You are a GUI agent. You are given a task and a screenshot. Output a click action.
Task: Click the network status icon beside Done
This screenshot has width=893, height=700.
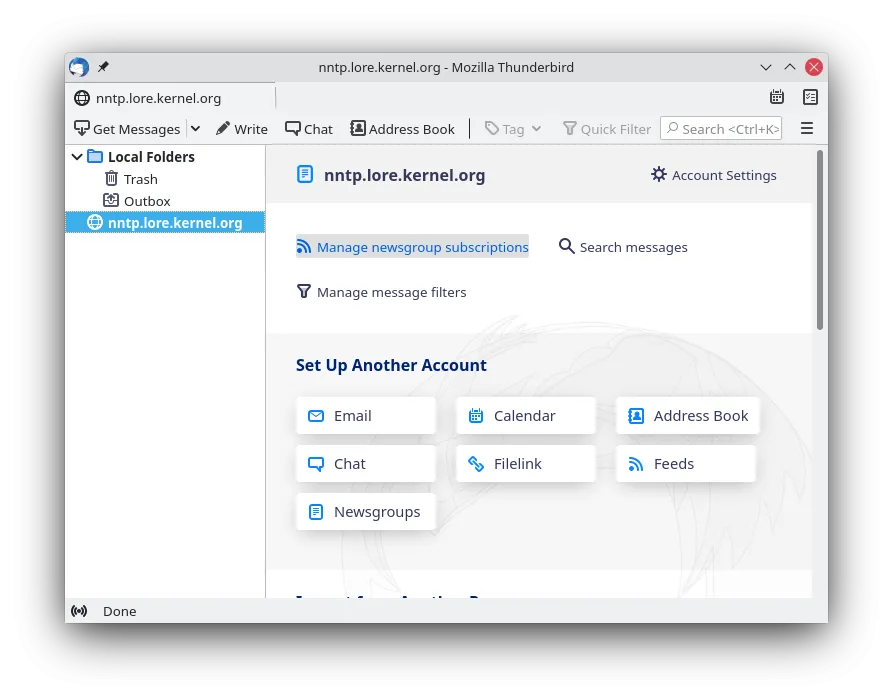[79, 611]
